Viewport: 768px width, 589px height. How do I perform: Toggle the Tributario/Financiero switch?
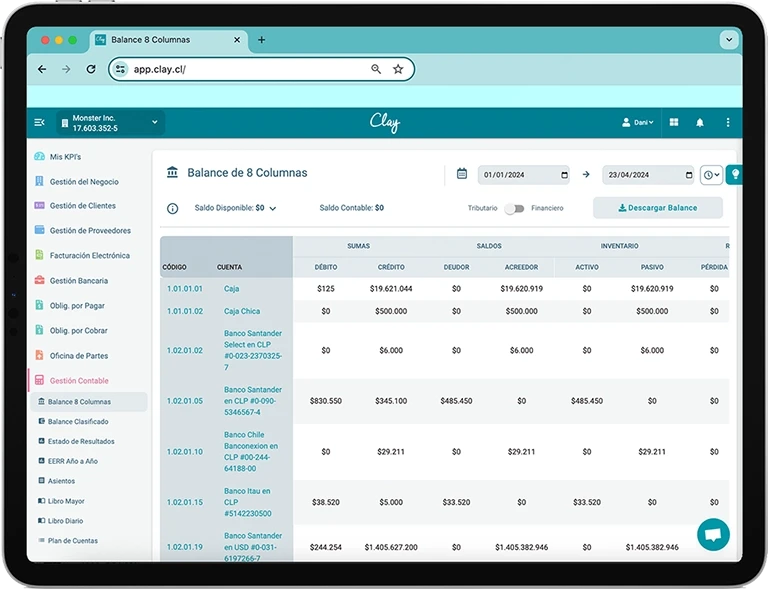[515, 209]
